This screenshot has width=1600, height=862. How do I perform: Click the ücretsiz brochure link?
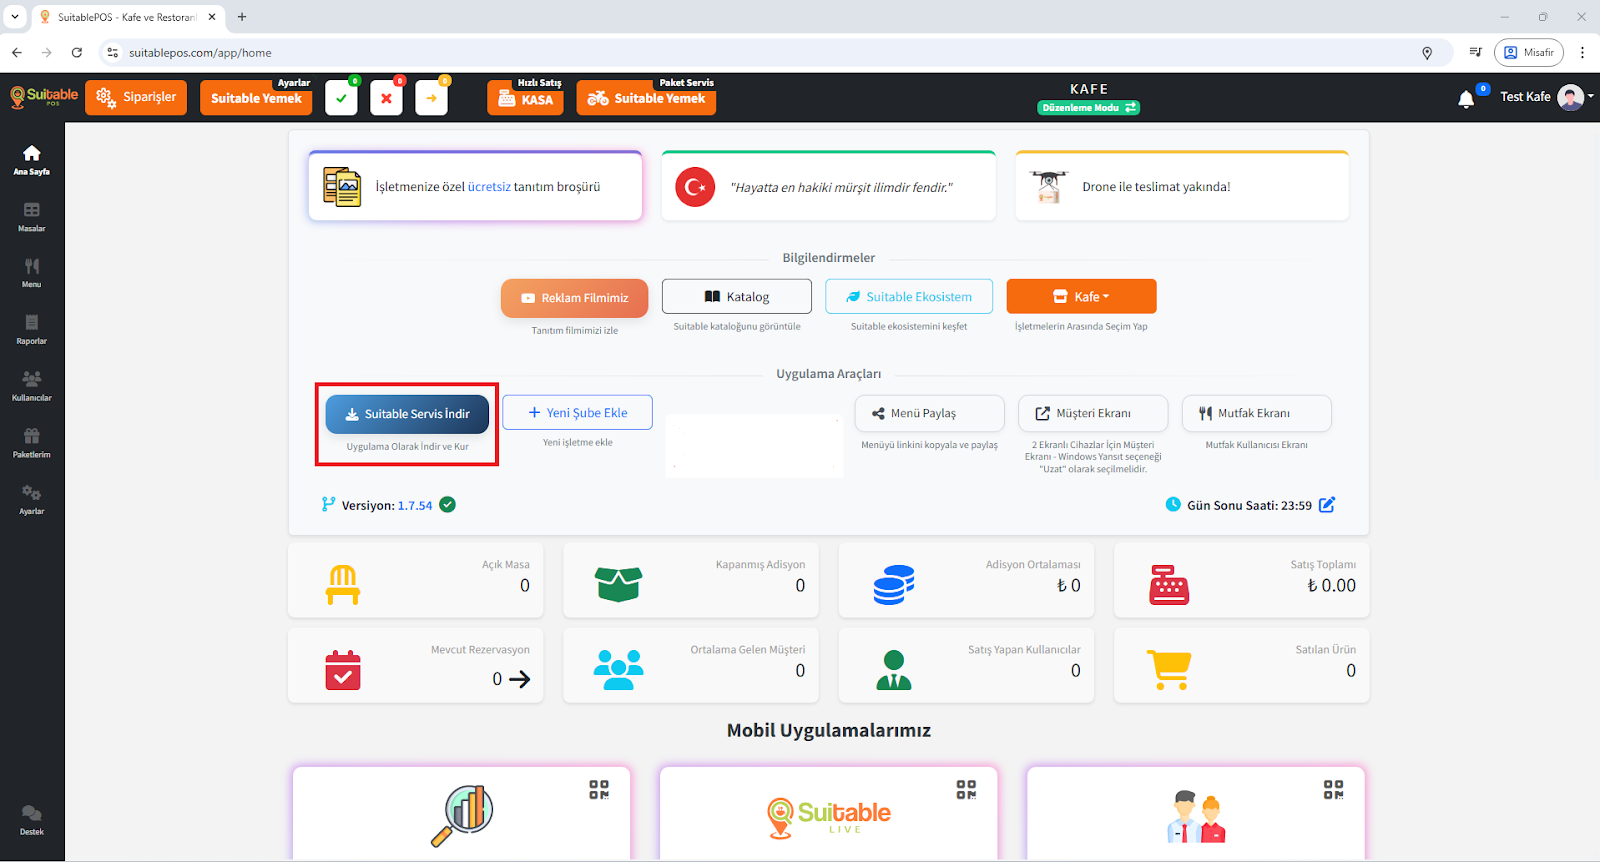pos(489,187)
